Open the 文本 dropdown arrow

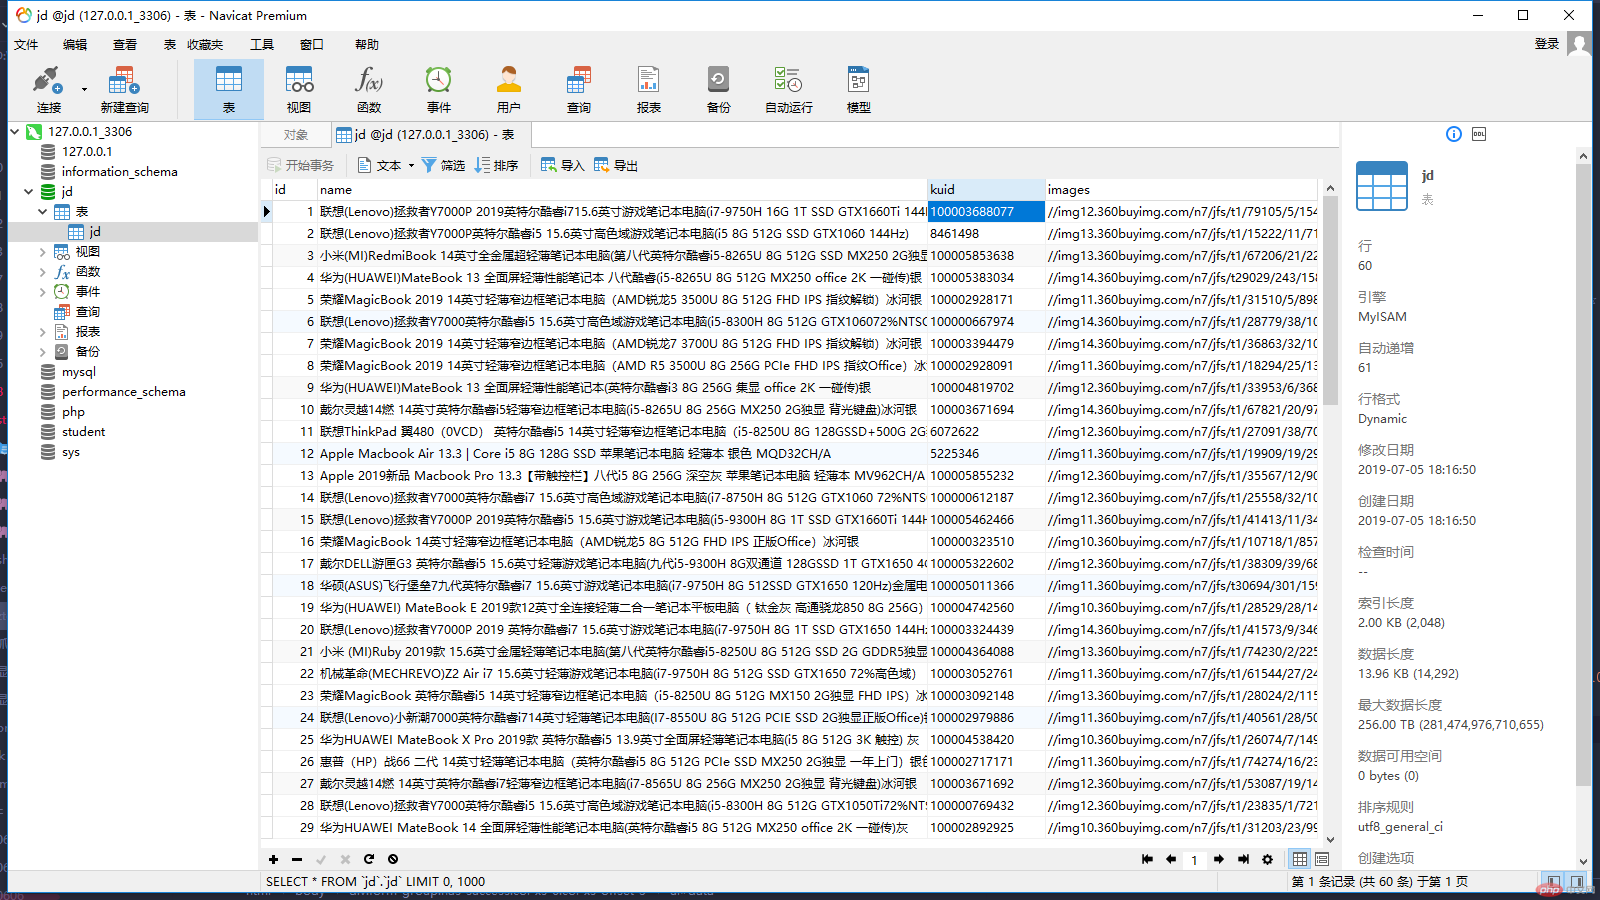tap(411, 166)
